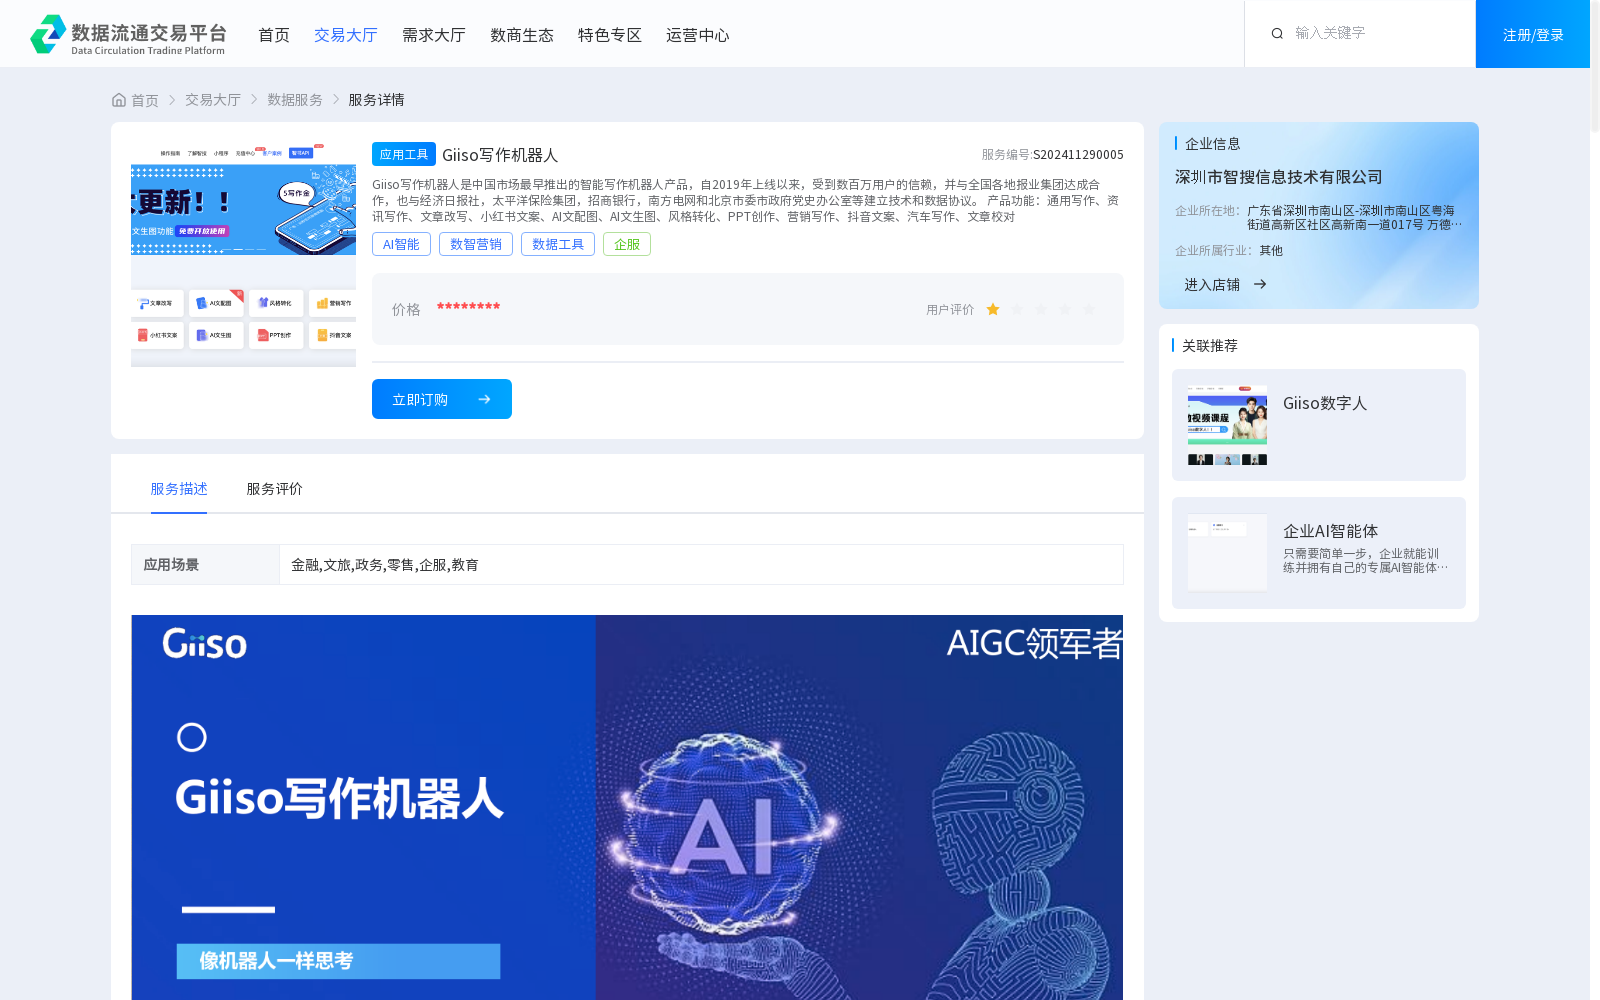
Task: Click the masked price value
Action: tap(468, 306)
